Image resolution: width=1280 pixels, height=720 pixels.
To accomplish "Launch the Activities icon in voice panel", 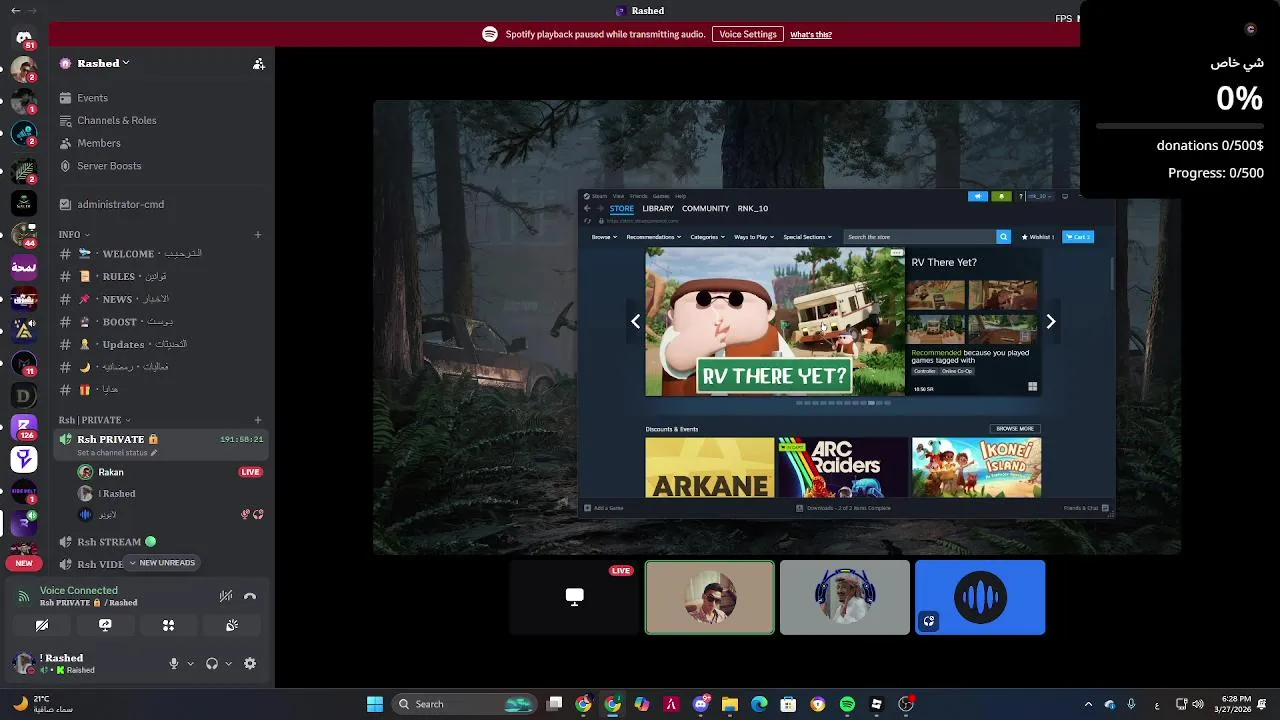I will pyautogui.click(x=168, y=625).
